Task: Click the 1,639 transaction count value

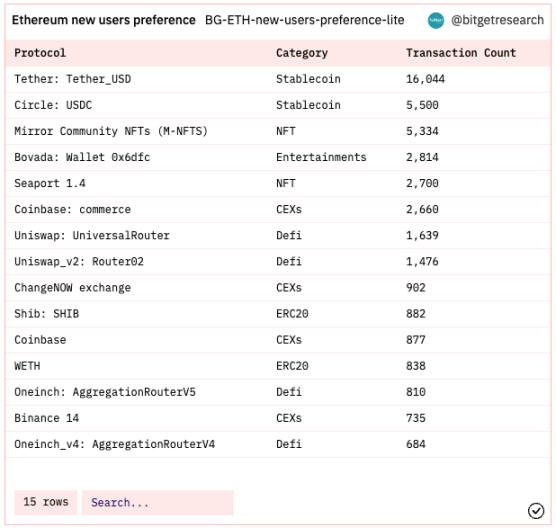Action: tap(422, 235)
